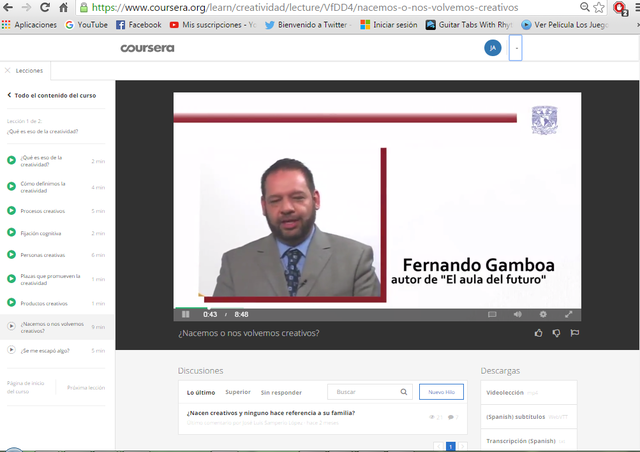The image size is (640, 452).
Task: Download the Videolección mp4
Action: pyautogui.click(x=529, y=393)
